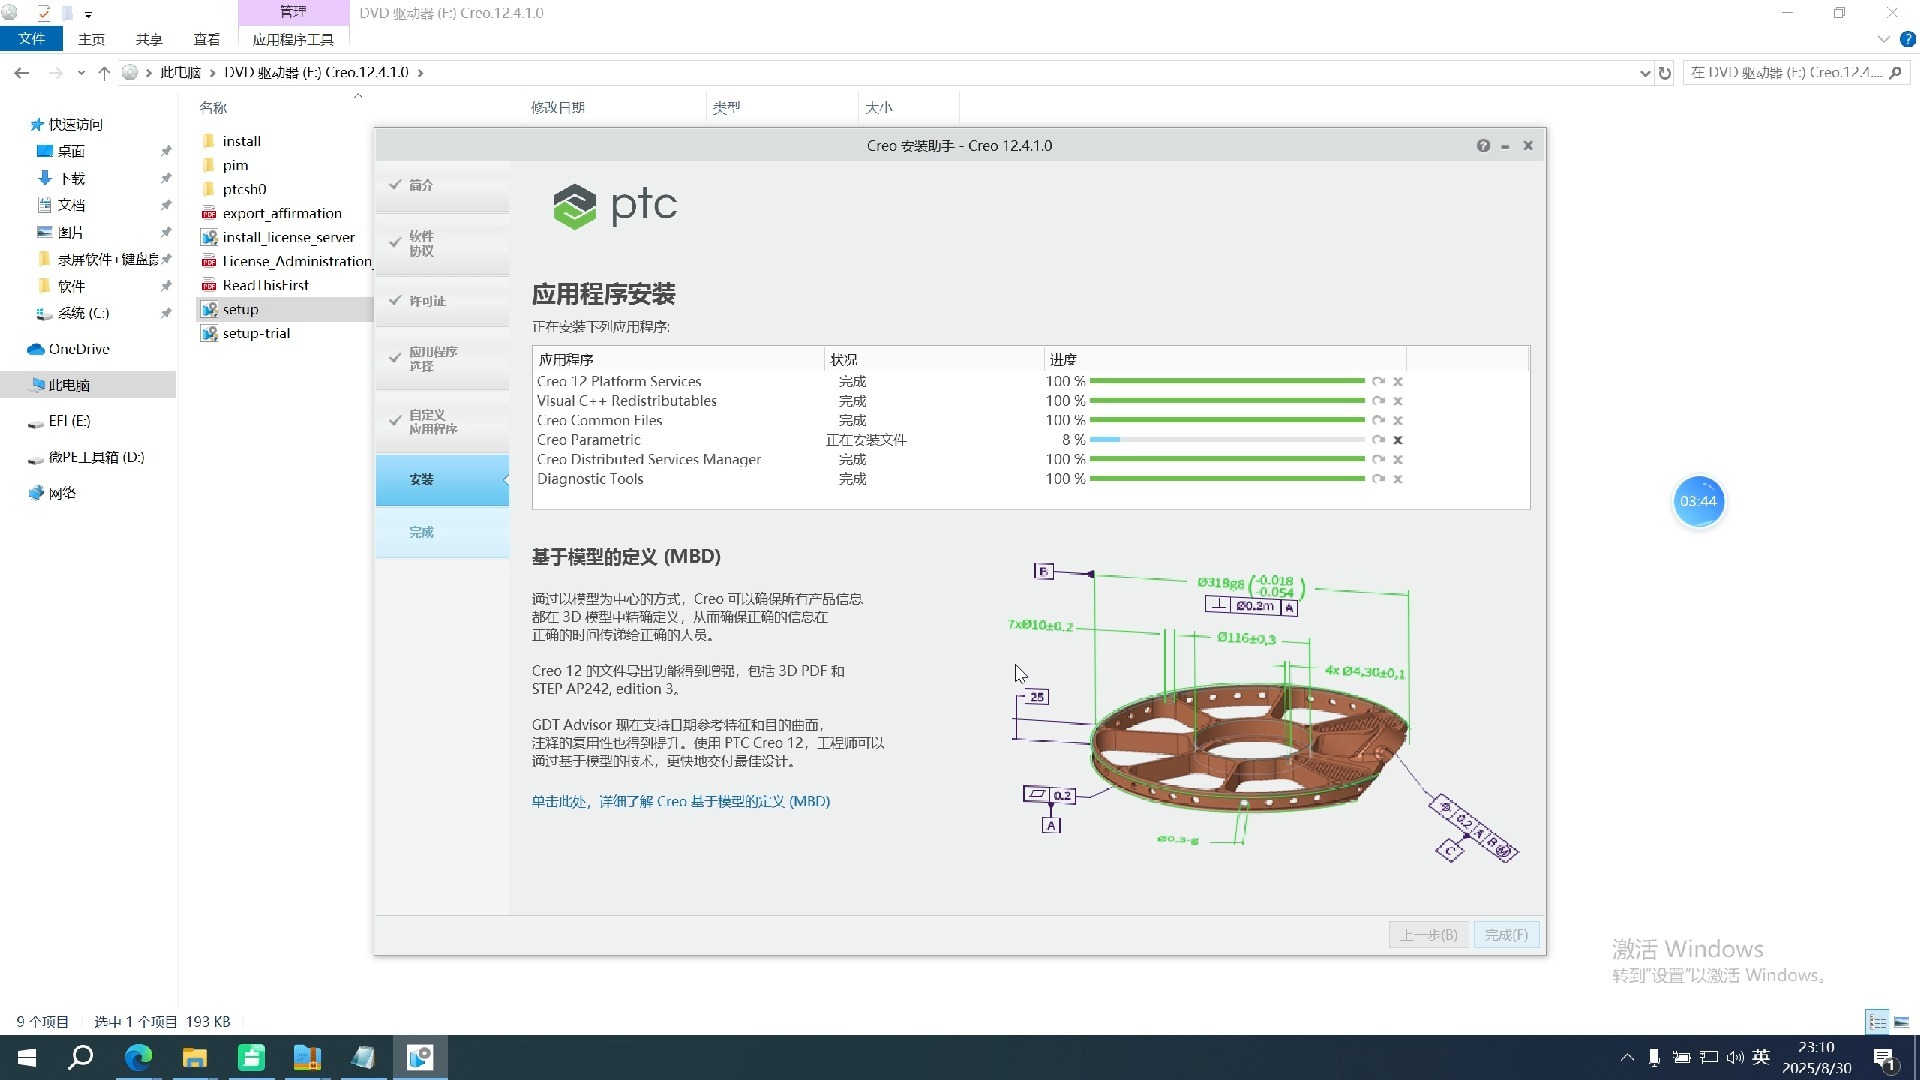This screenshot has width=1920, height=1080.
Task: Open quick access toolbar customize dropdown
Action: tap(88, 14)
